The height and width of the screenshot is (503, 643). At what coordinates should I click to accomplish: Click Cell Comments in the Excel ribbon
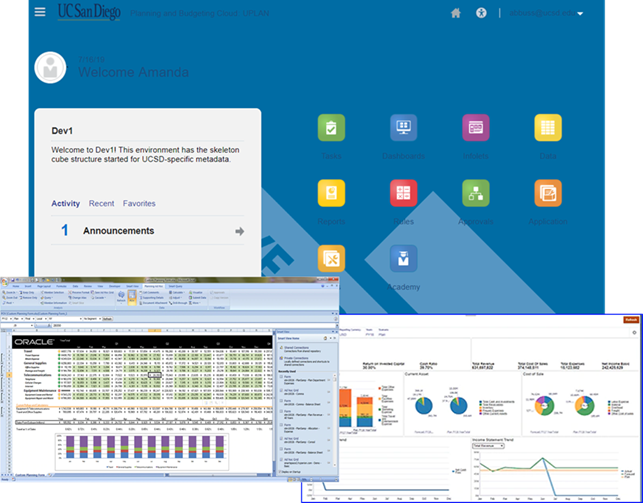click(x=150, y=292)
